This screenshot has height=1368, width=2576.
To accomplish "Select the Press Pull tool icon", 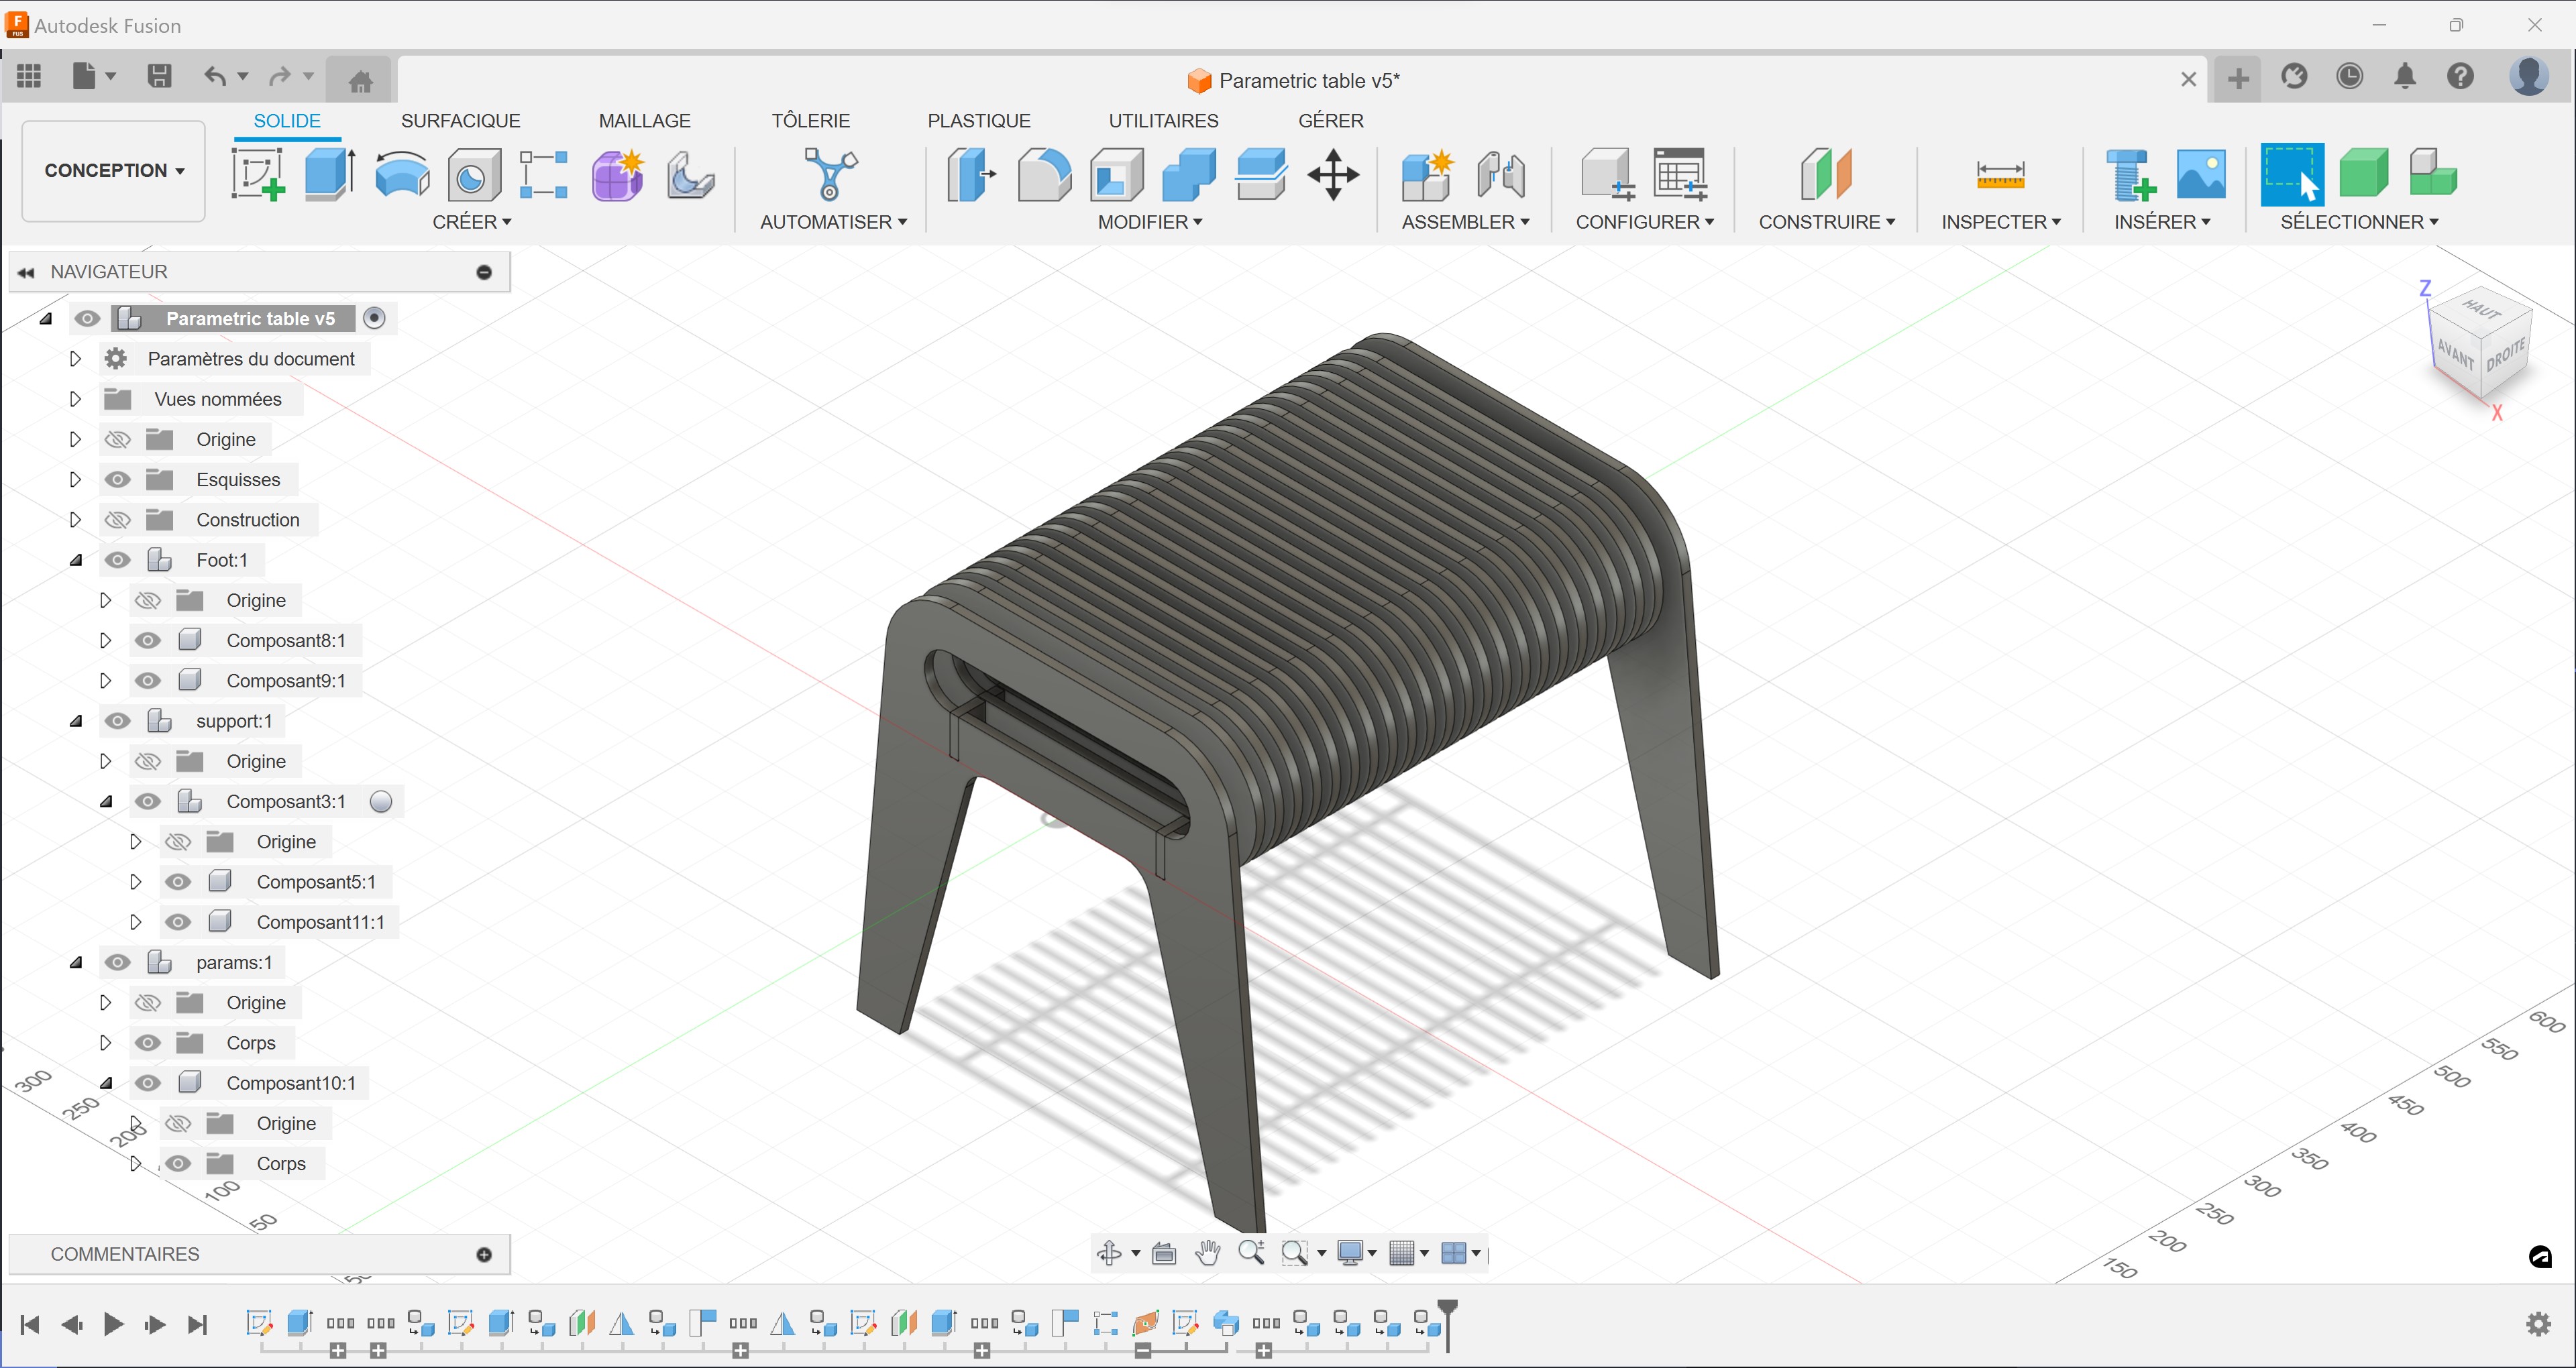I will pyautogui.click(x=972, y=174).
